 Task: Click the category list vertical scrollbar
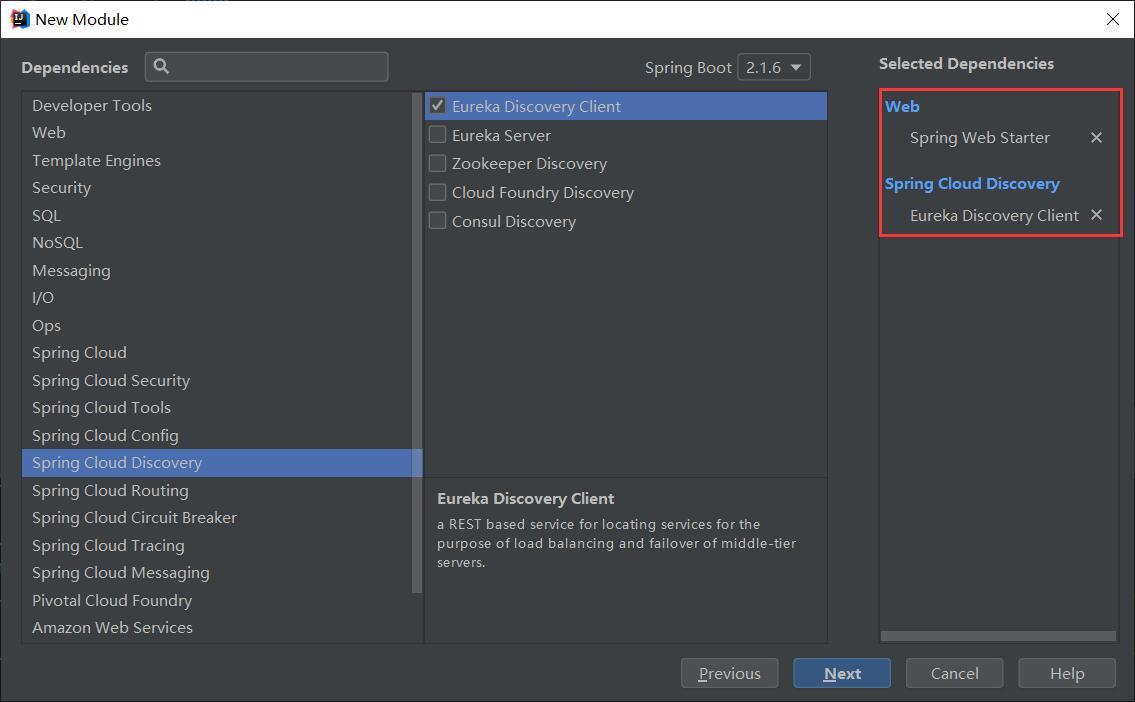(x=417, y=342)
